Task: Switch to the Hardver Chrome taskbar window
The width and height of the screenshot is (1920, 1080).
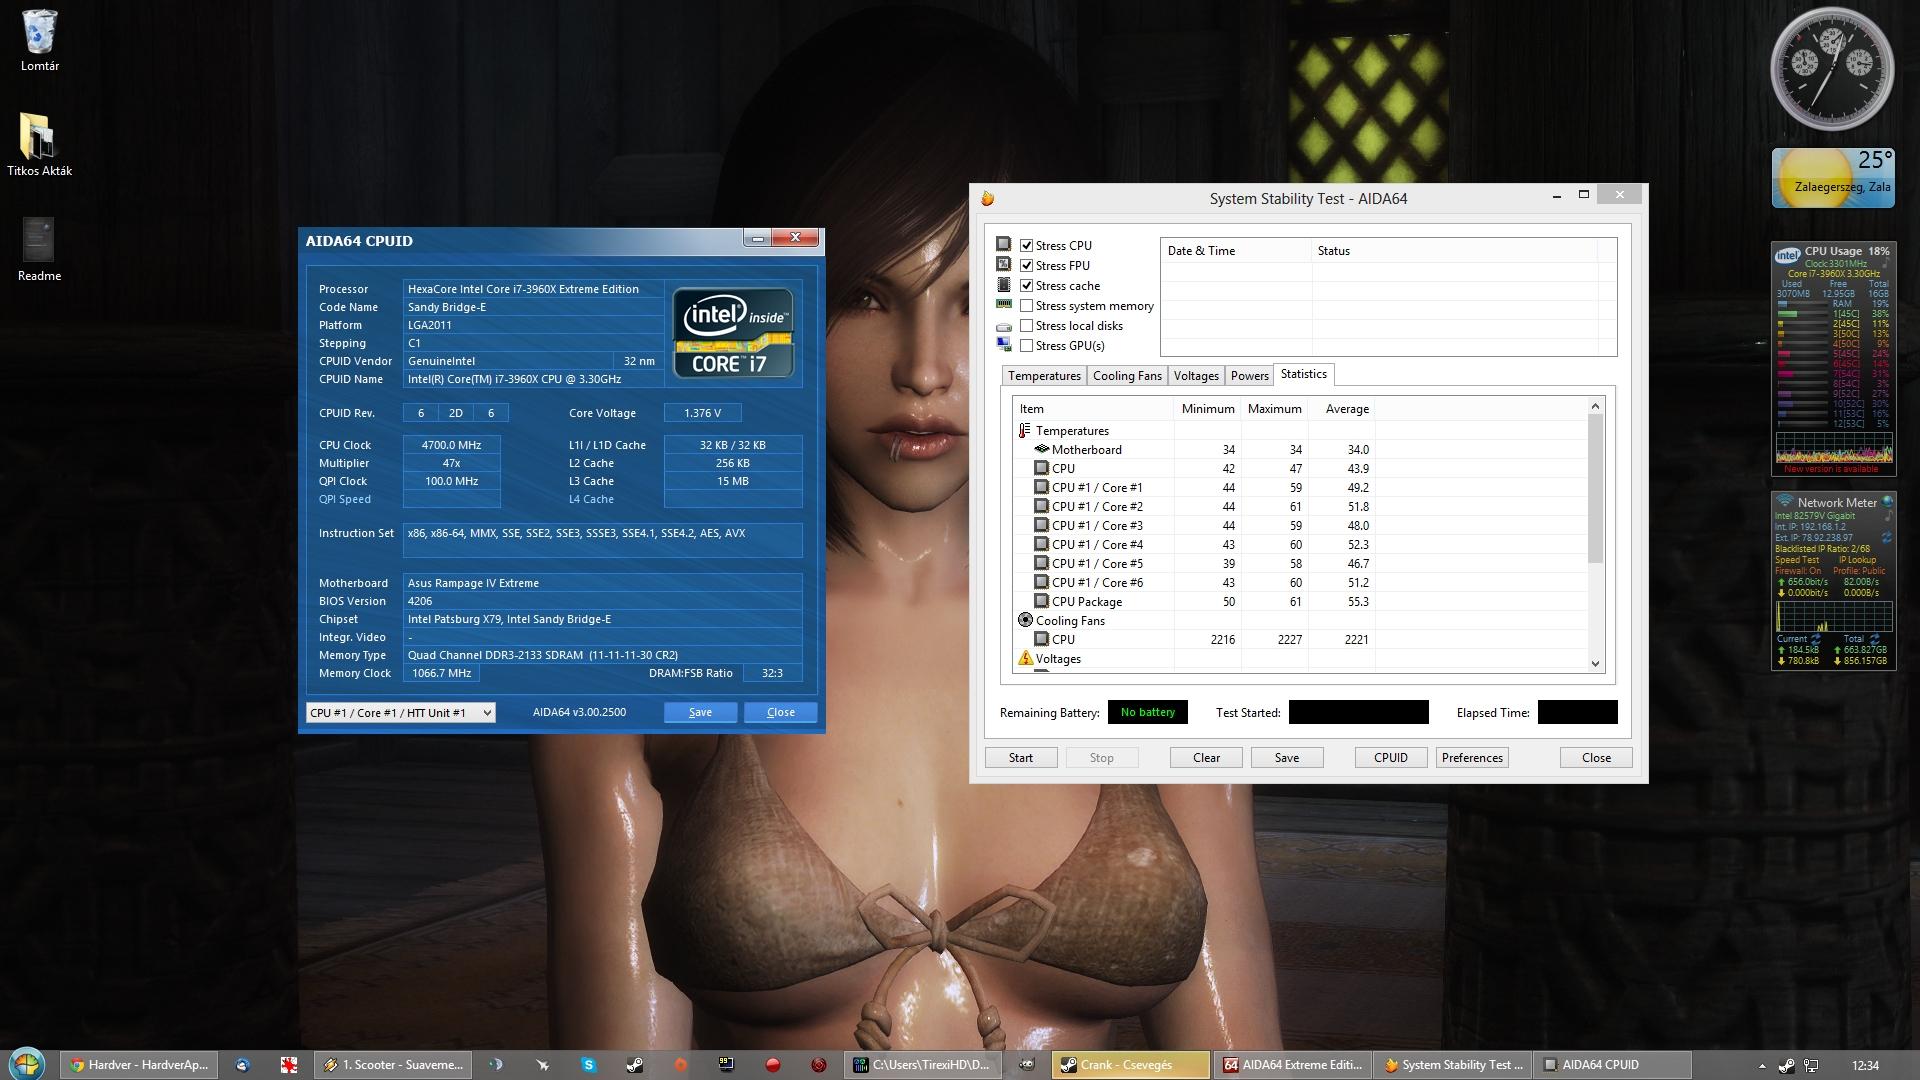Action: click(x=139, y=1065)
